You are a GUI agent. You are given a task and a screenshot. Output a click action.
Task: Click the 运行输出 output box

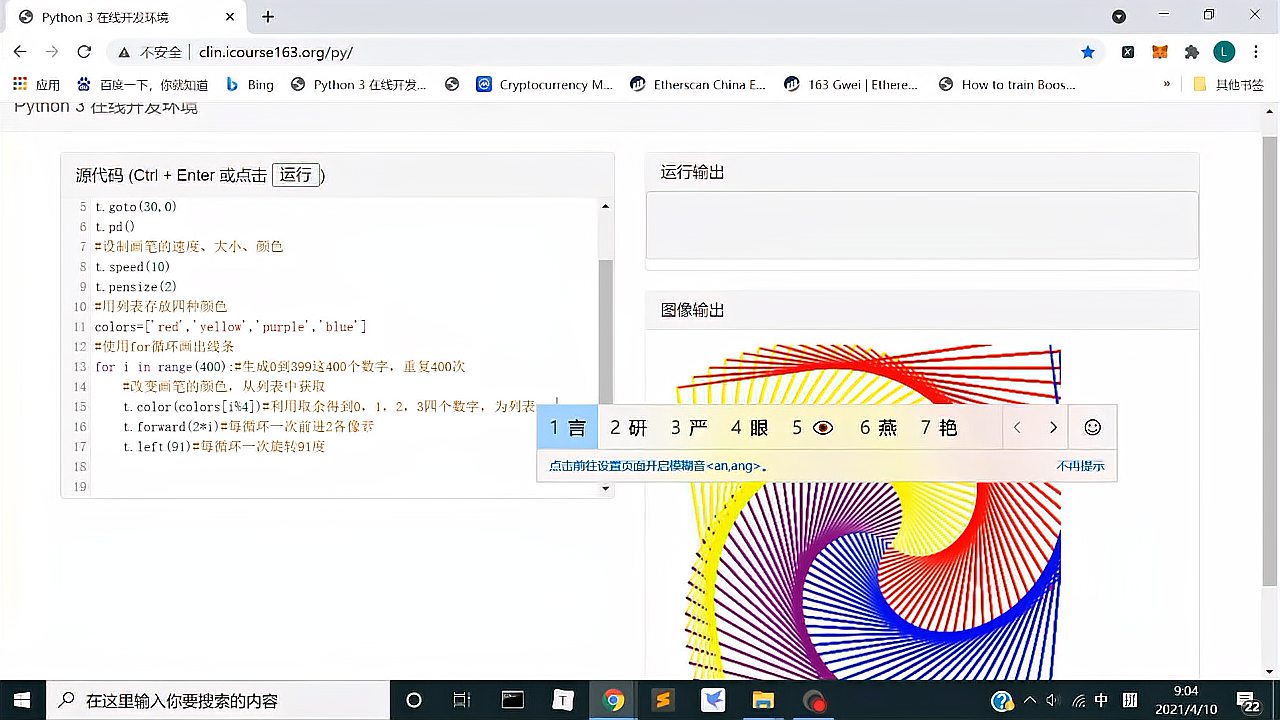click(922, 225)
